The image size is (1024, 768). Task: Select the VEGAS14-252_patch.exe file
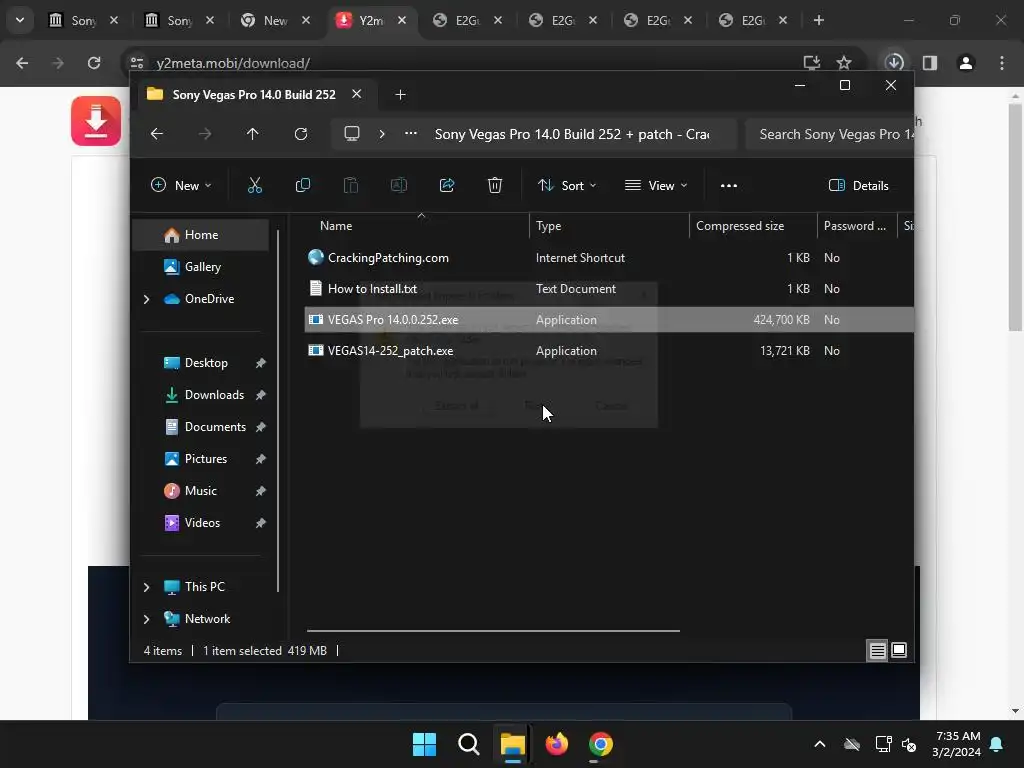click(390, 351)
